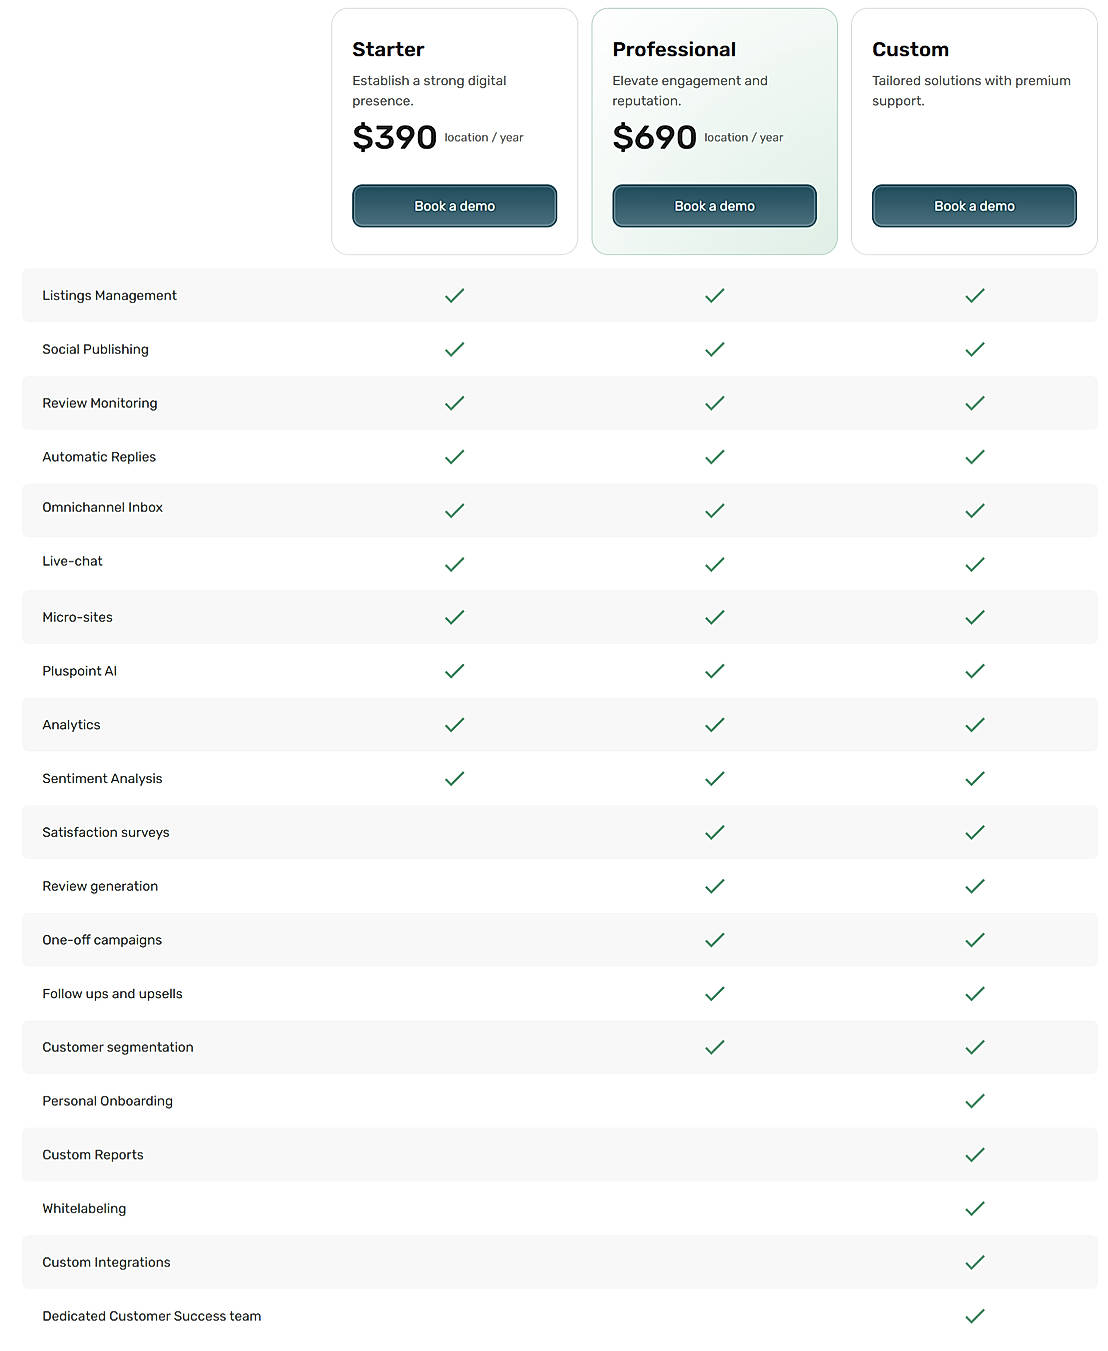Click Professional plan's Book a demo button
Image resolution: width=1108 pixels, height=1351 pixels.
point(714,206)
